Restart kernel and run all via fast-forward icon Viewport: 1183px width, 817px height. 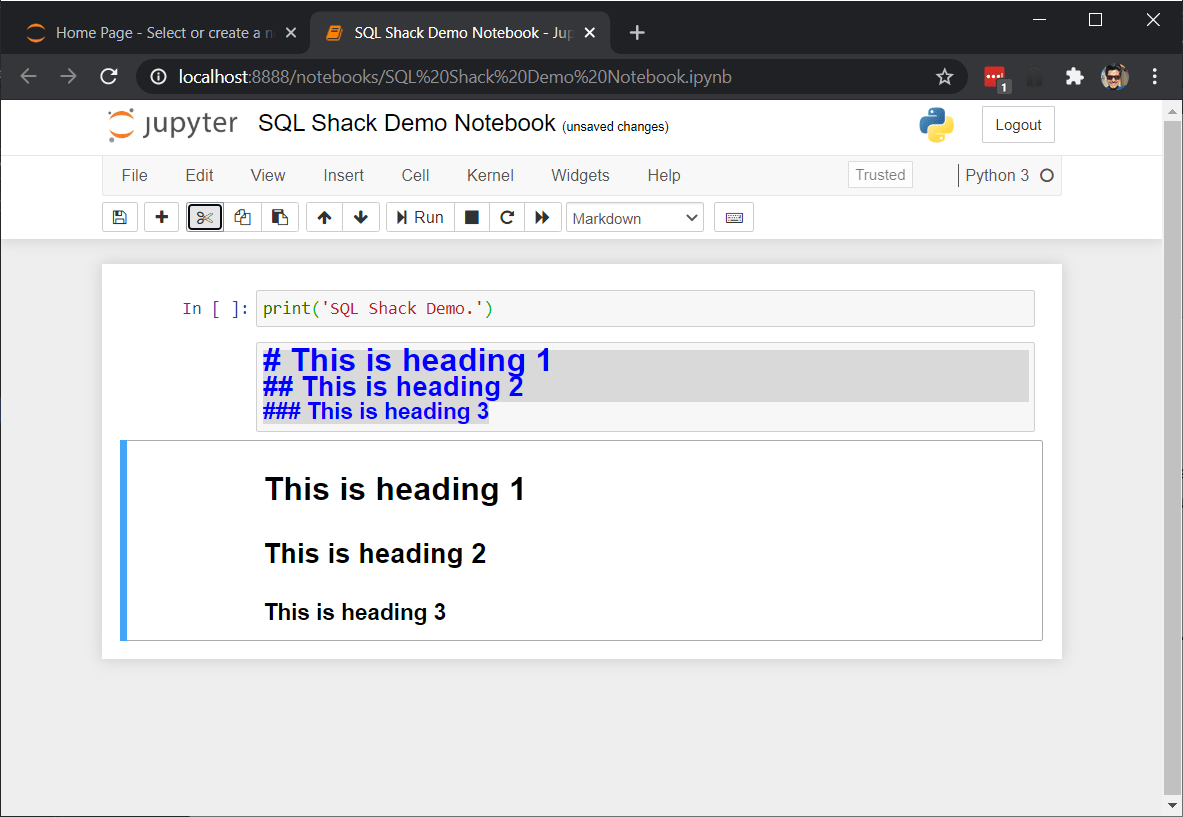[543, 217]
